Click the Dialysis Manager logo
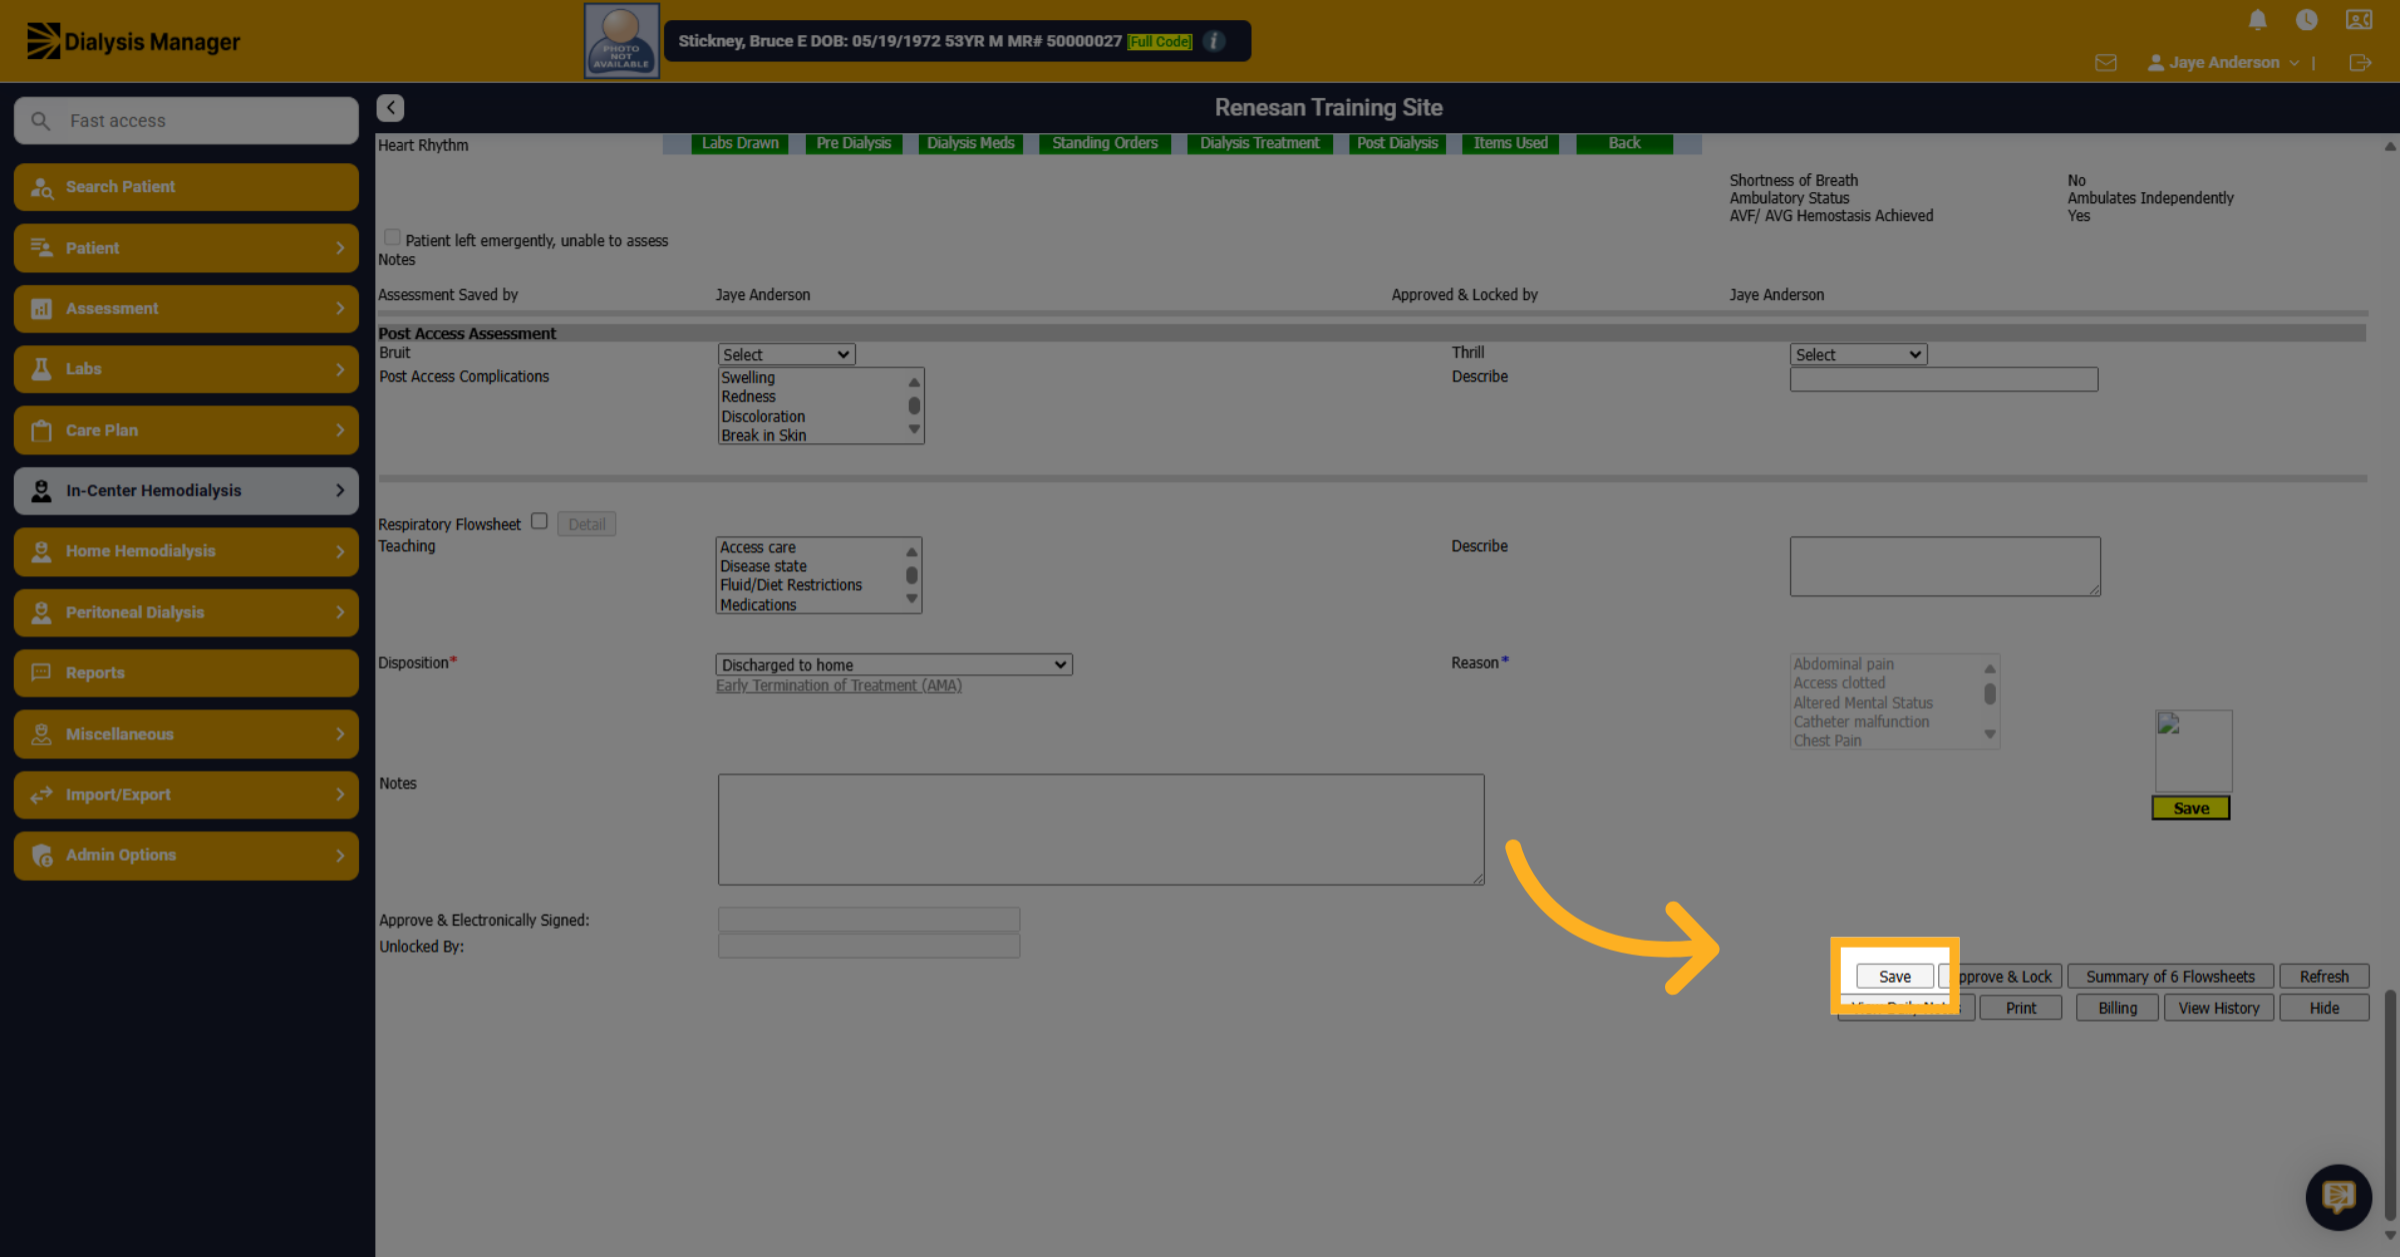 click(x=133, y=41)
